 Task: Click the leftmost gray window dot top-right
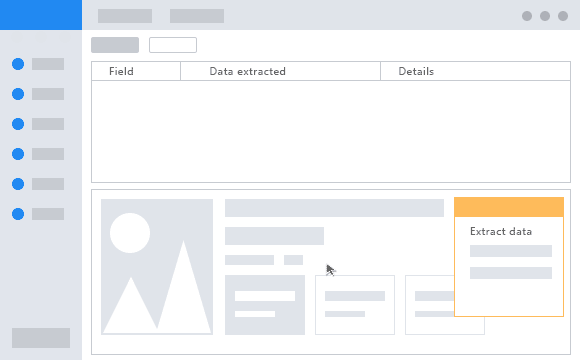[527, 16]
